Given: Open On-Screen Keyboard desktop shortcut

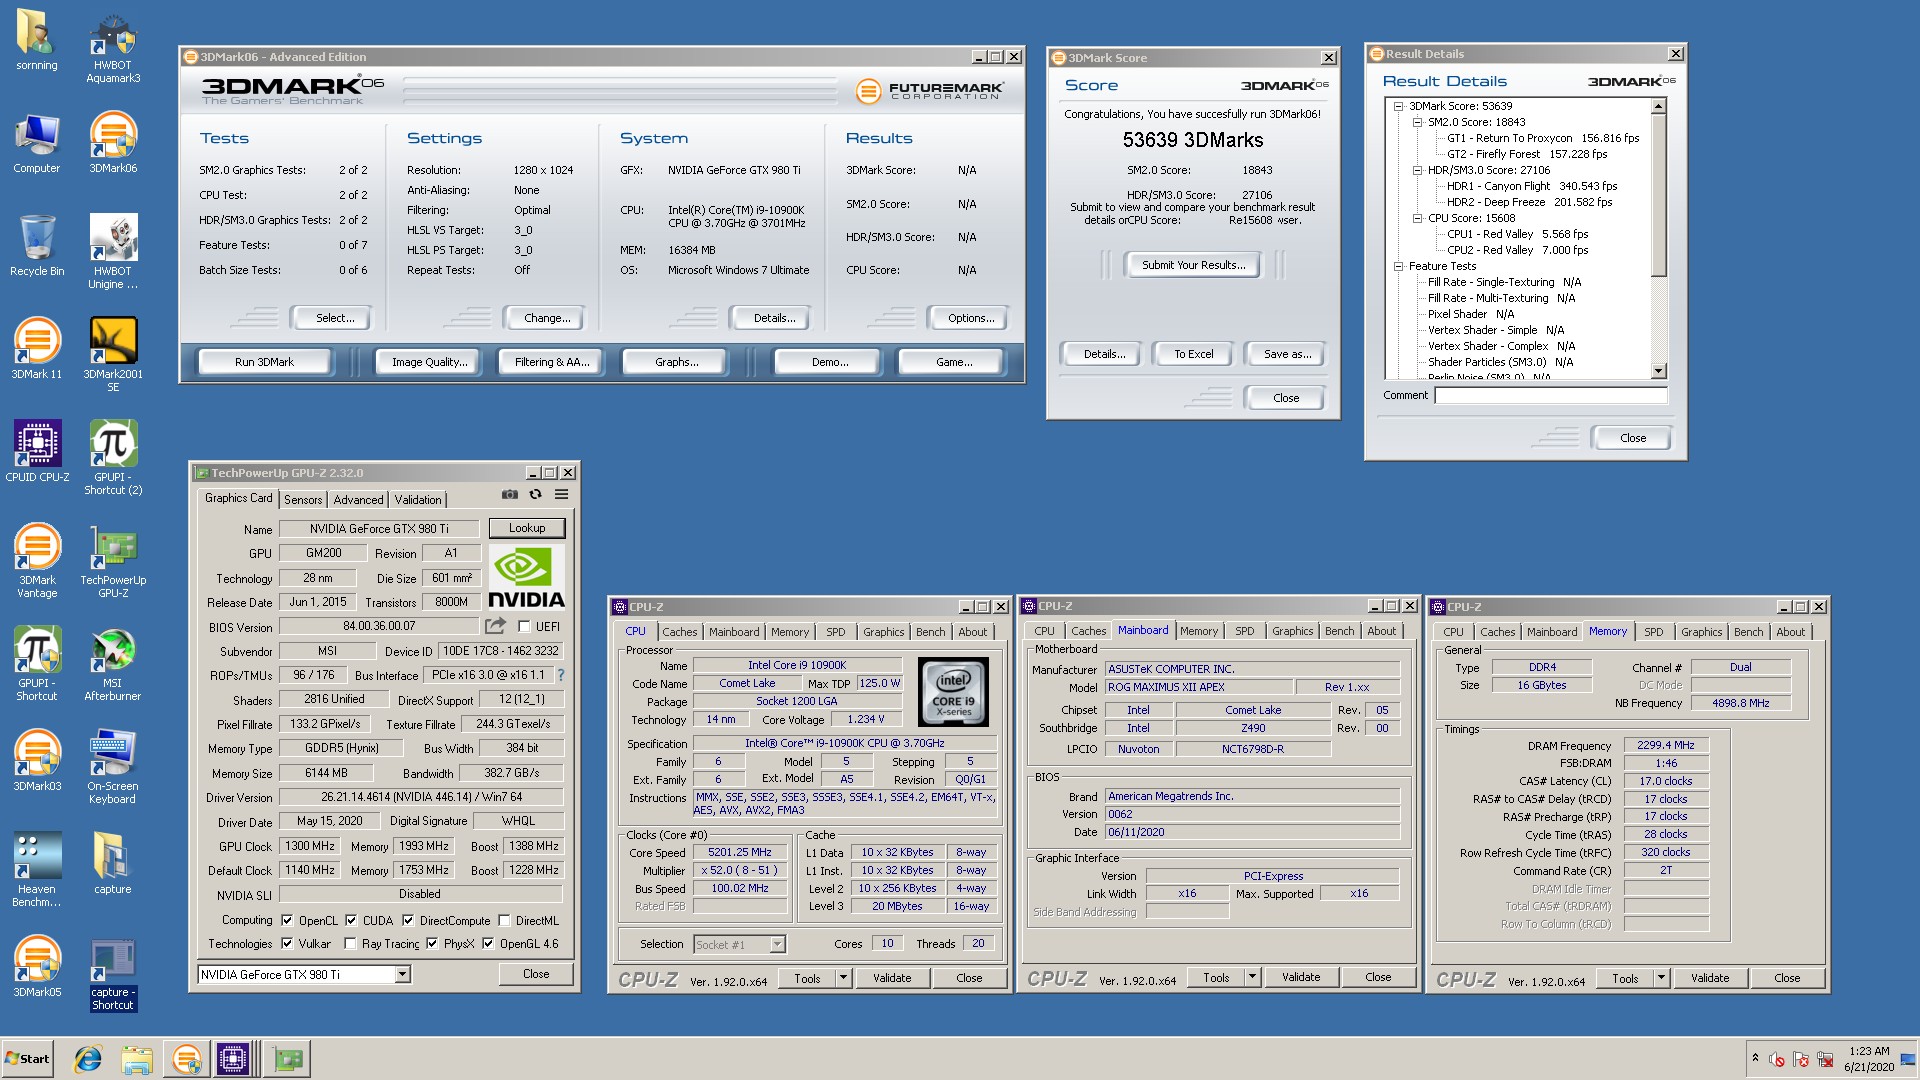Looking at the screenshot, I should (113, 767).
